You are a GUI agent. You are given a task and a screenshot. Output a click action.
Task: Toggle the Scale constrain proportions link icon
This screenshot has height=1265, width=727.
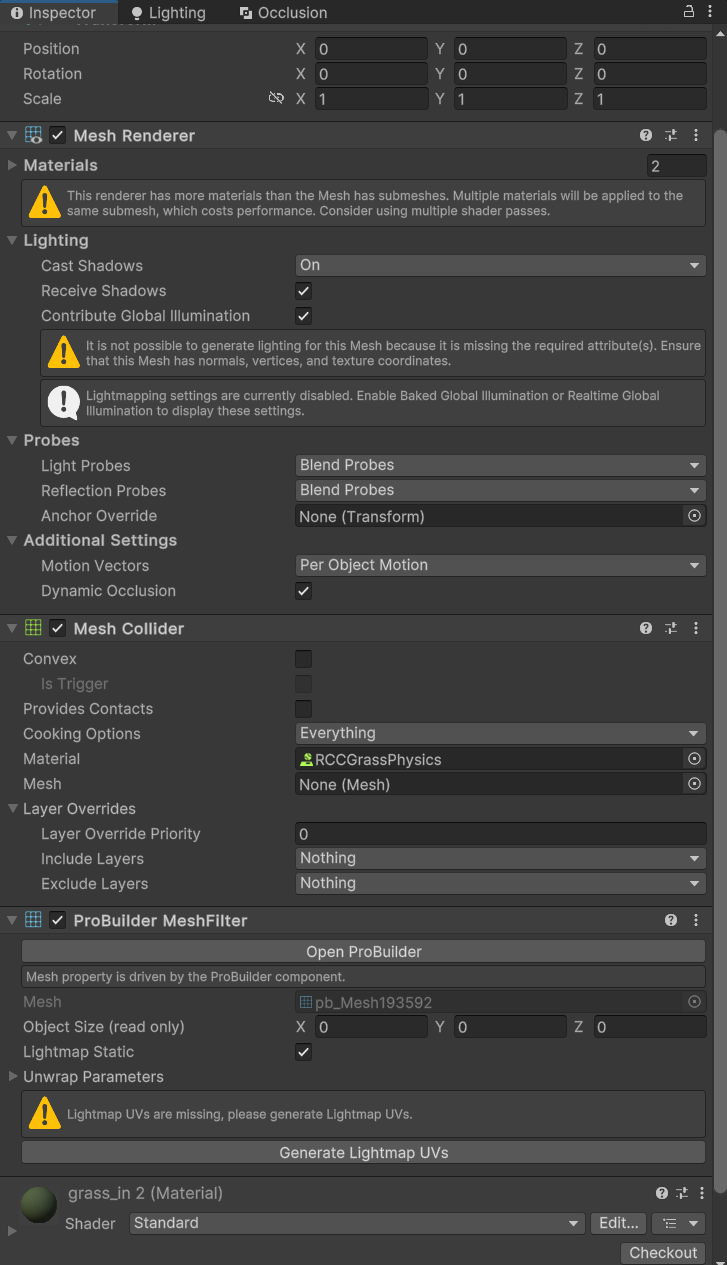pyautogui.click(x=276, y=99)
